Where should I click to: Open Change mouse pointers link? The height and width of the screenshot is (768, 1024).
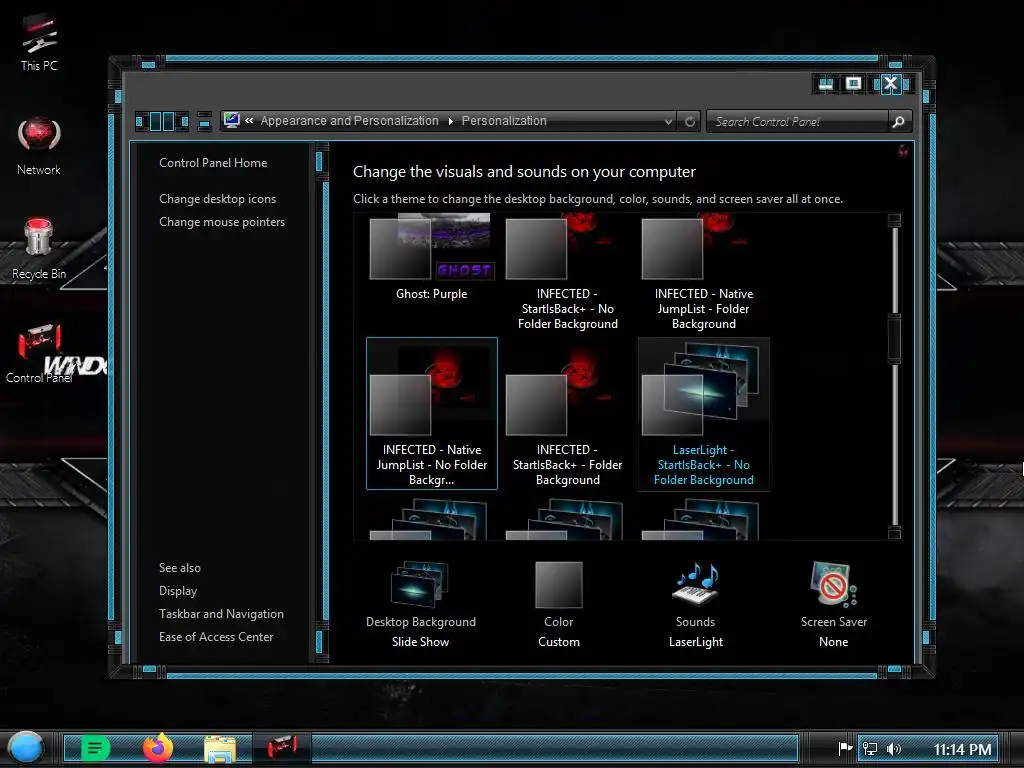(222, 222)
